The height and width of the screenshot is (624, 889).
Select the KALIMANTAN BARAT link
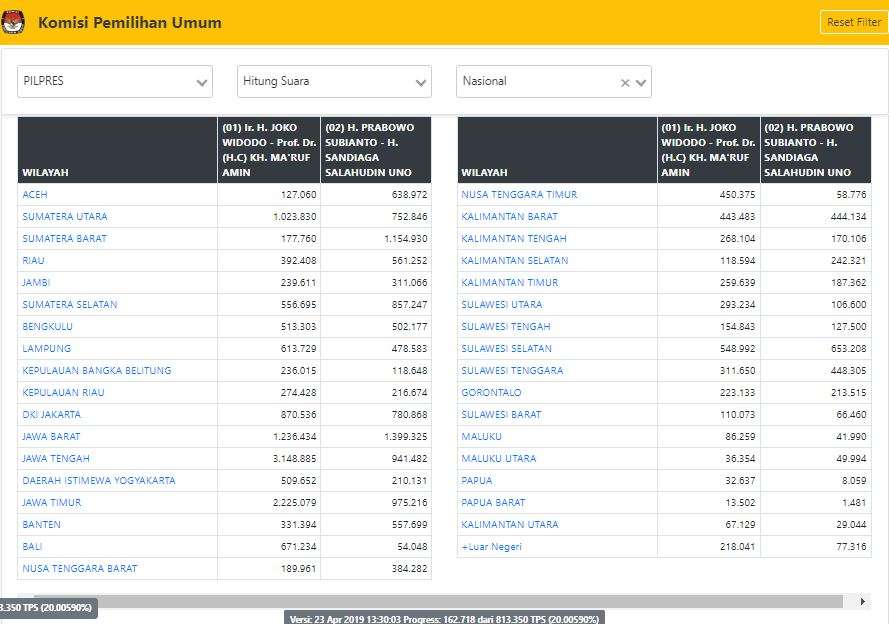pyautogui.click(x=510, y=217)
